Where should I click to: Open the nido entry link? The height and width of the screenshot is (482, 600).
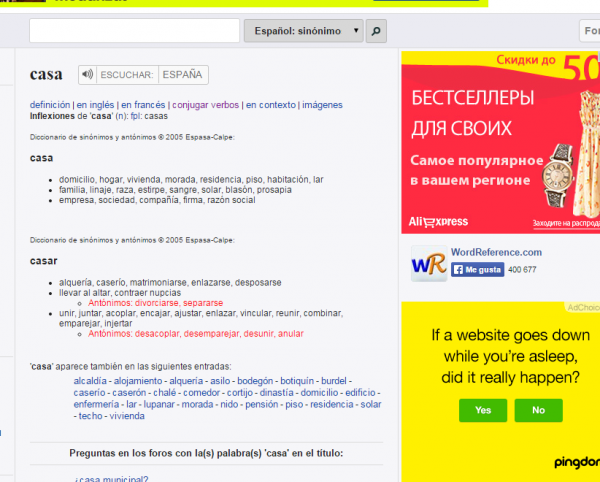229,404
